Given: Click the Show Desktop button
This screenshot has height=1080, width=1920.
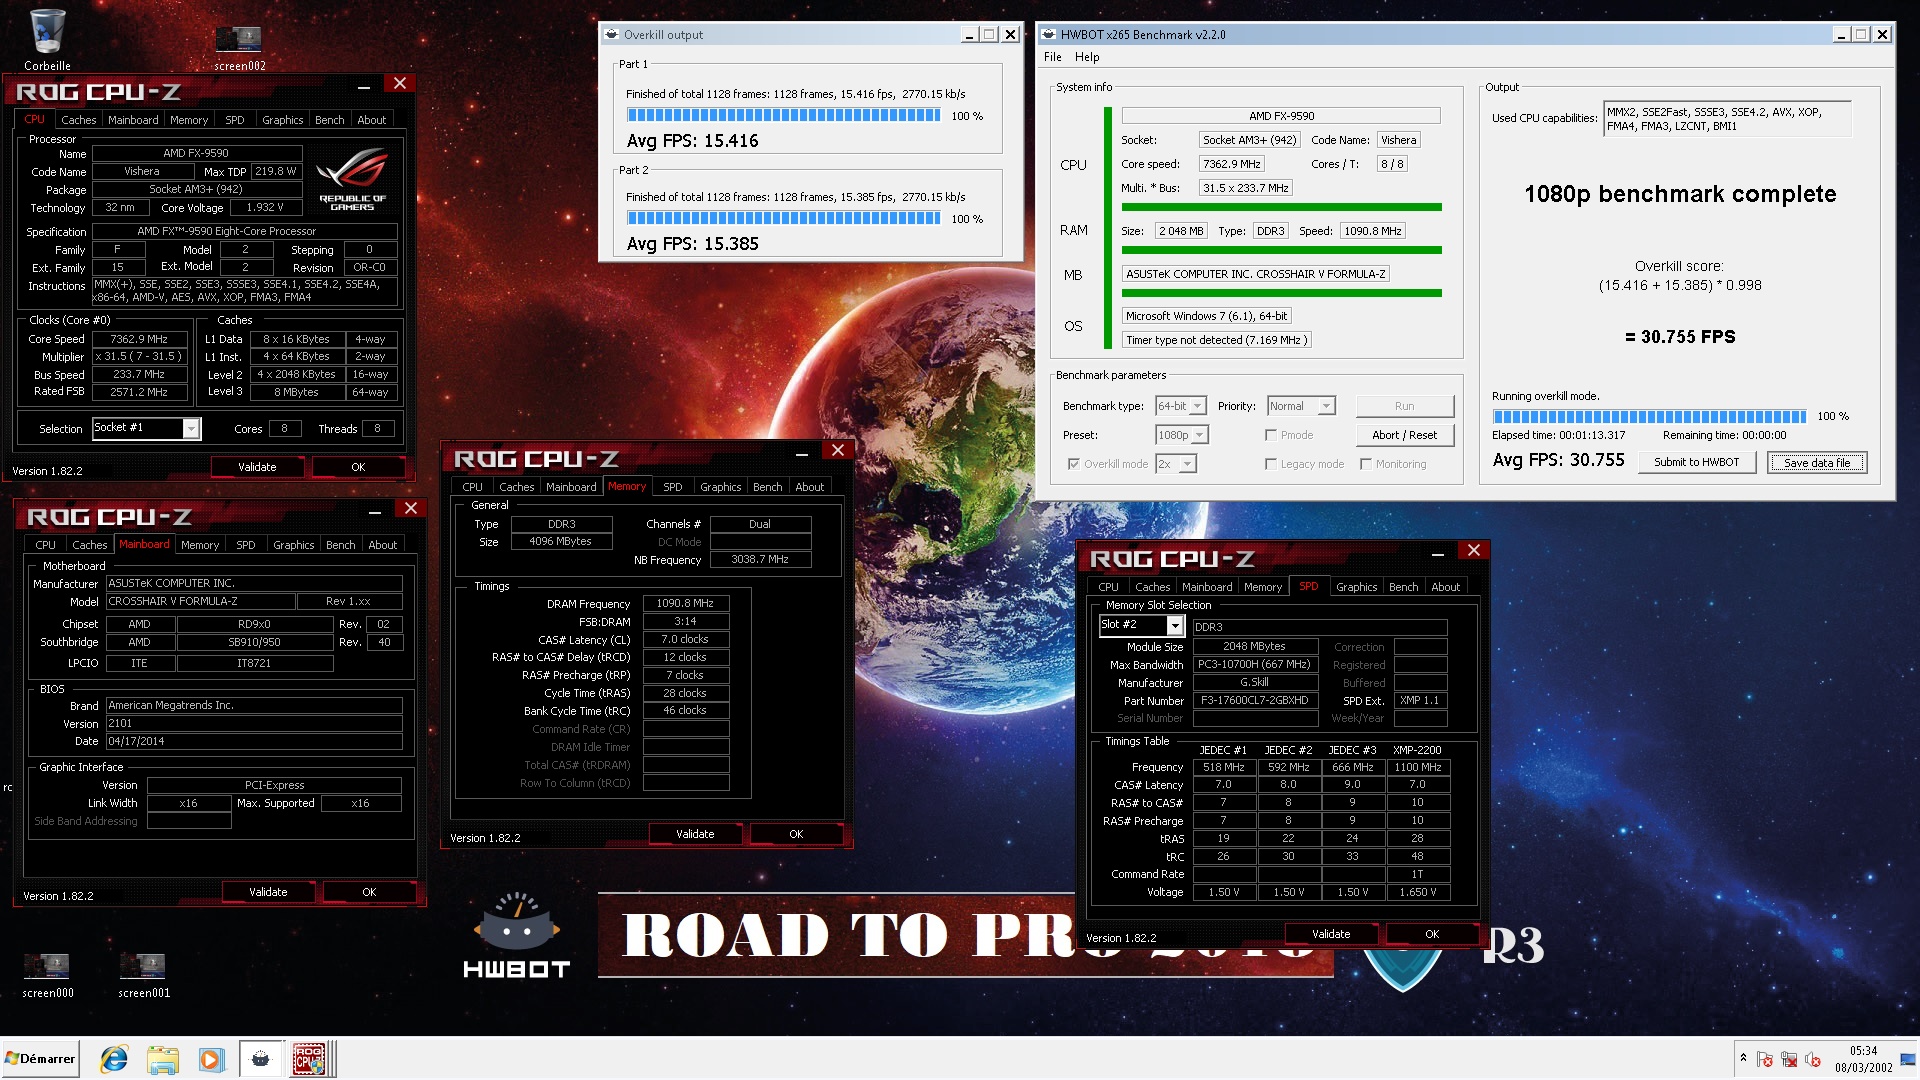Looking at the screenshot, I should [x=1910, y=1059].
